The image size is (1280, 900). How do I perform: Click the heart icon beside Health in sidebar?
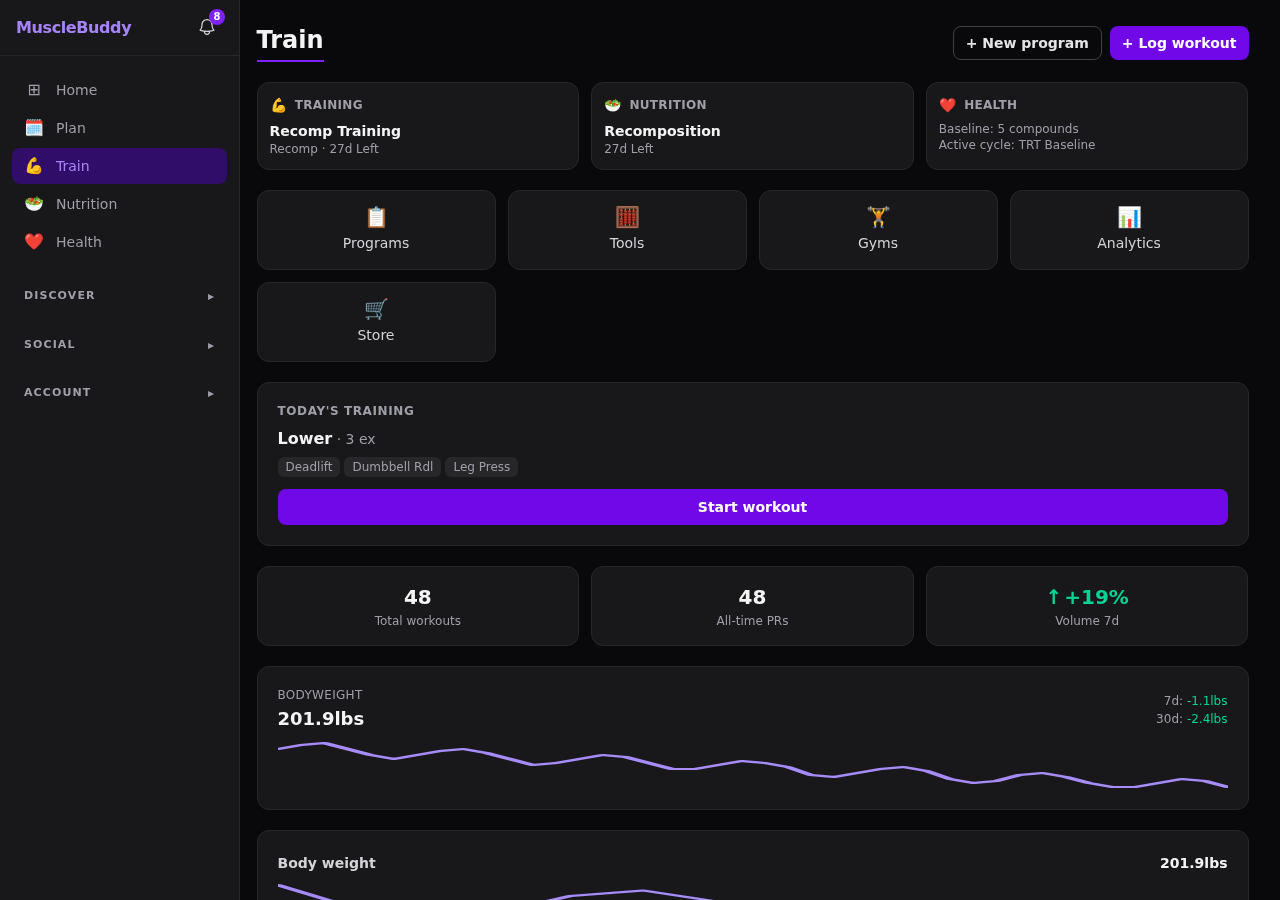(34, 242)
